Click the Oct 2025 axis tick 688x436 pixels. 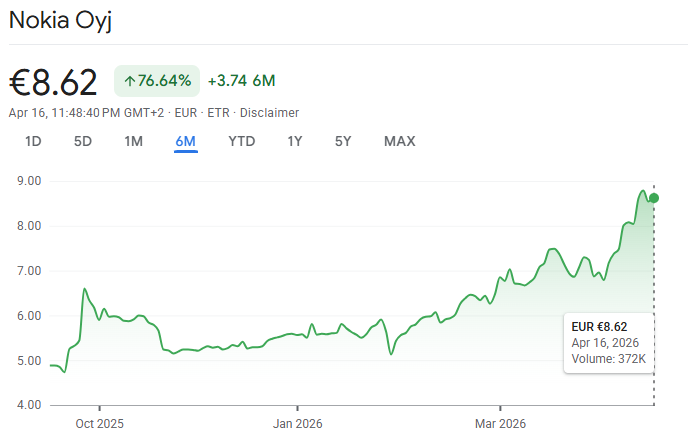coord(100,408)
